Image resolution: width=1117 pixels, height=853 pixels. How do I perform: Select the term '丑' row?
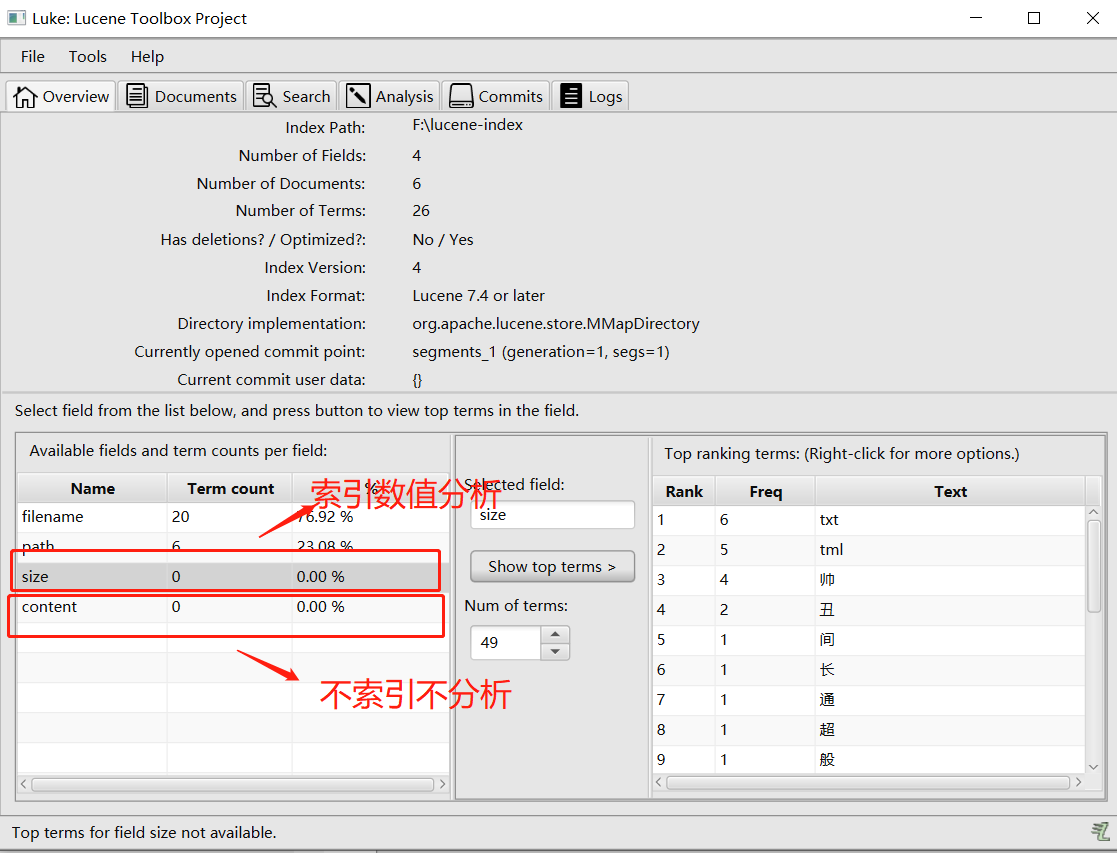(869, 610)
